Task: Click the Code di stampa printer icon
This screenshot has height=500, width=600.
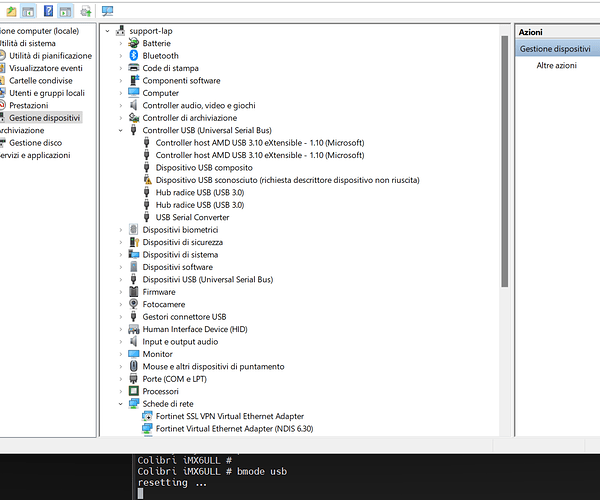Action: tap(134, 68)
